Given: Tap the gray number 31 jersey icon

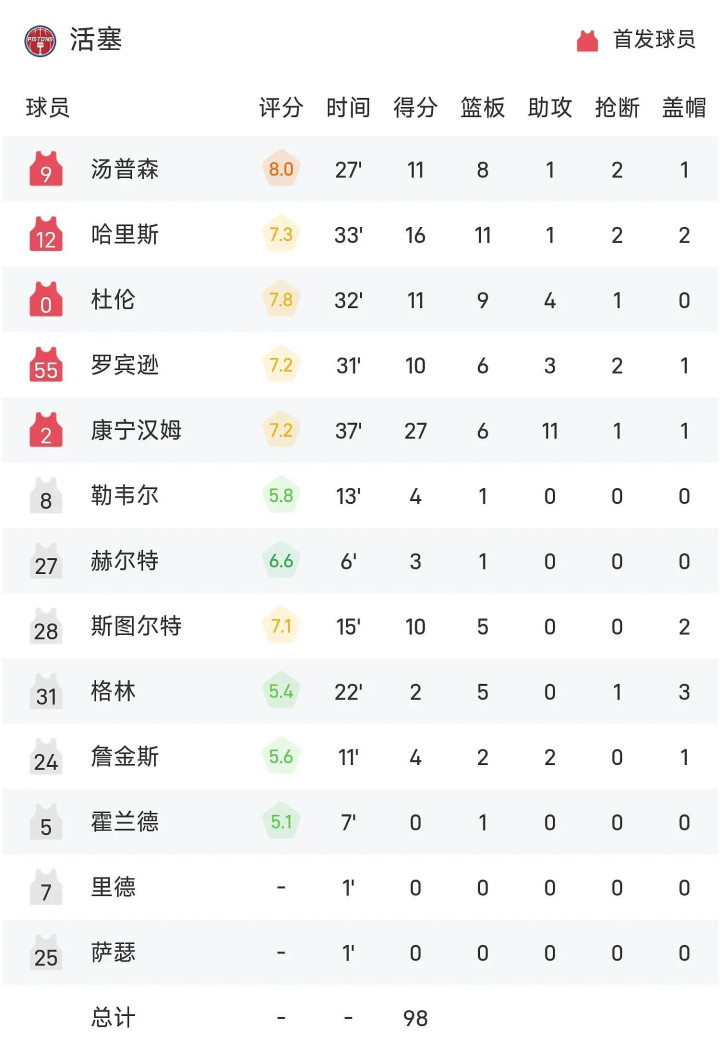Looking at the screenshot, I should click(x=46, y=692).
